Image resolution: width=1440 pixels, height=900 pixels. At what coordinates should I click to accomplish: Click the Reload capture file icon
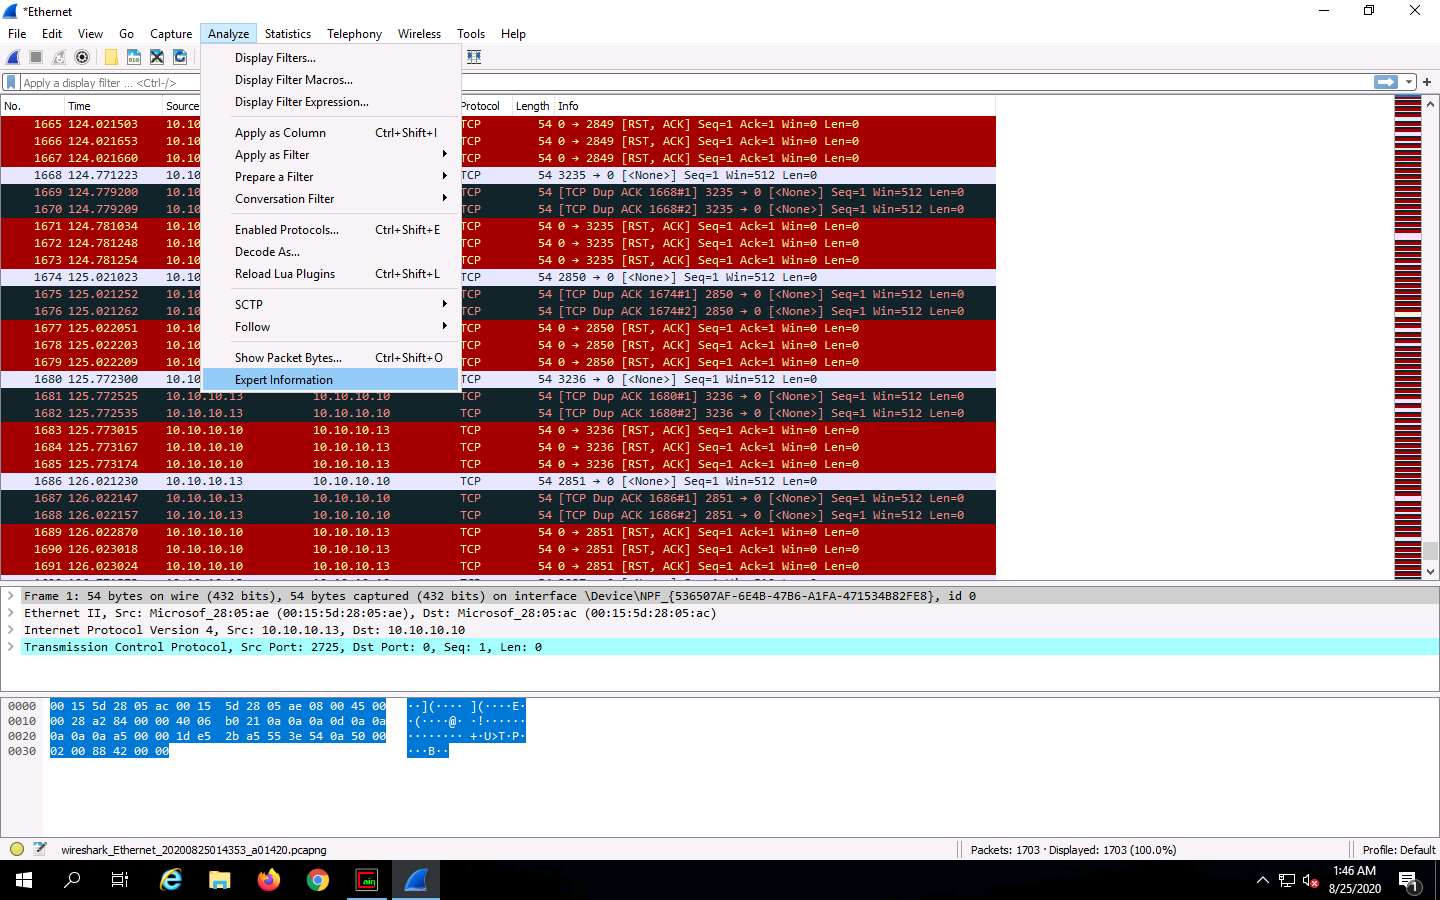point(180,57)
